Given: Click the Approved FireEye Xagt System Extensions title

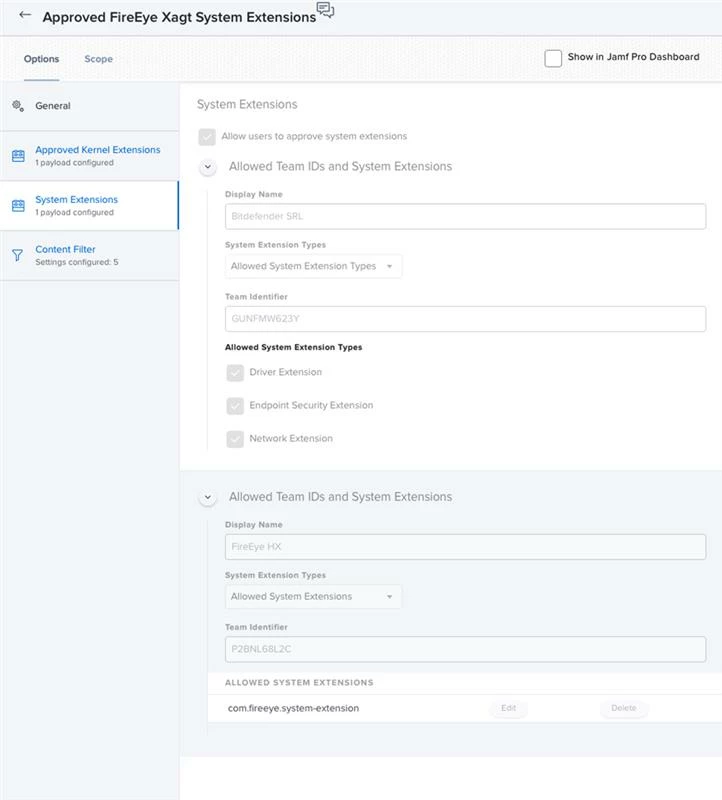Looking at the screenshot, I should tap(179, 17).
